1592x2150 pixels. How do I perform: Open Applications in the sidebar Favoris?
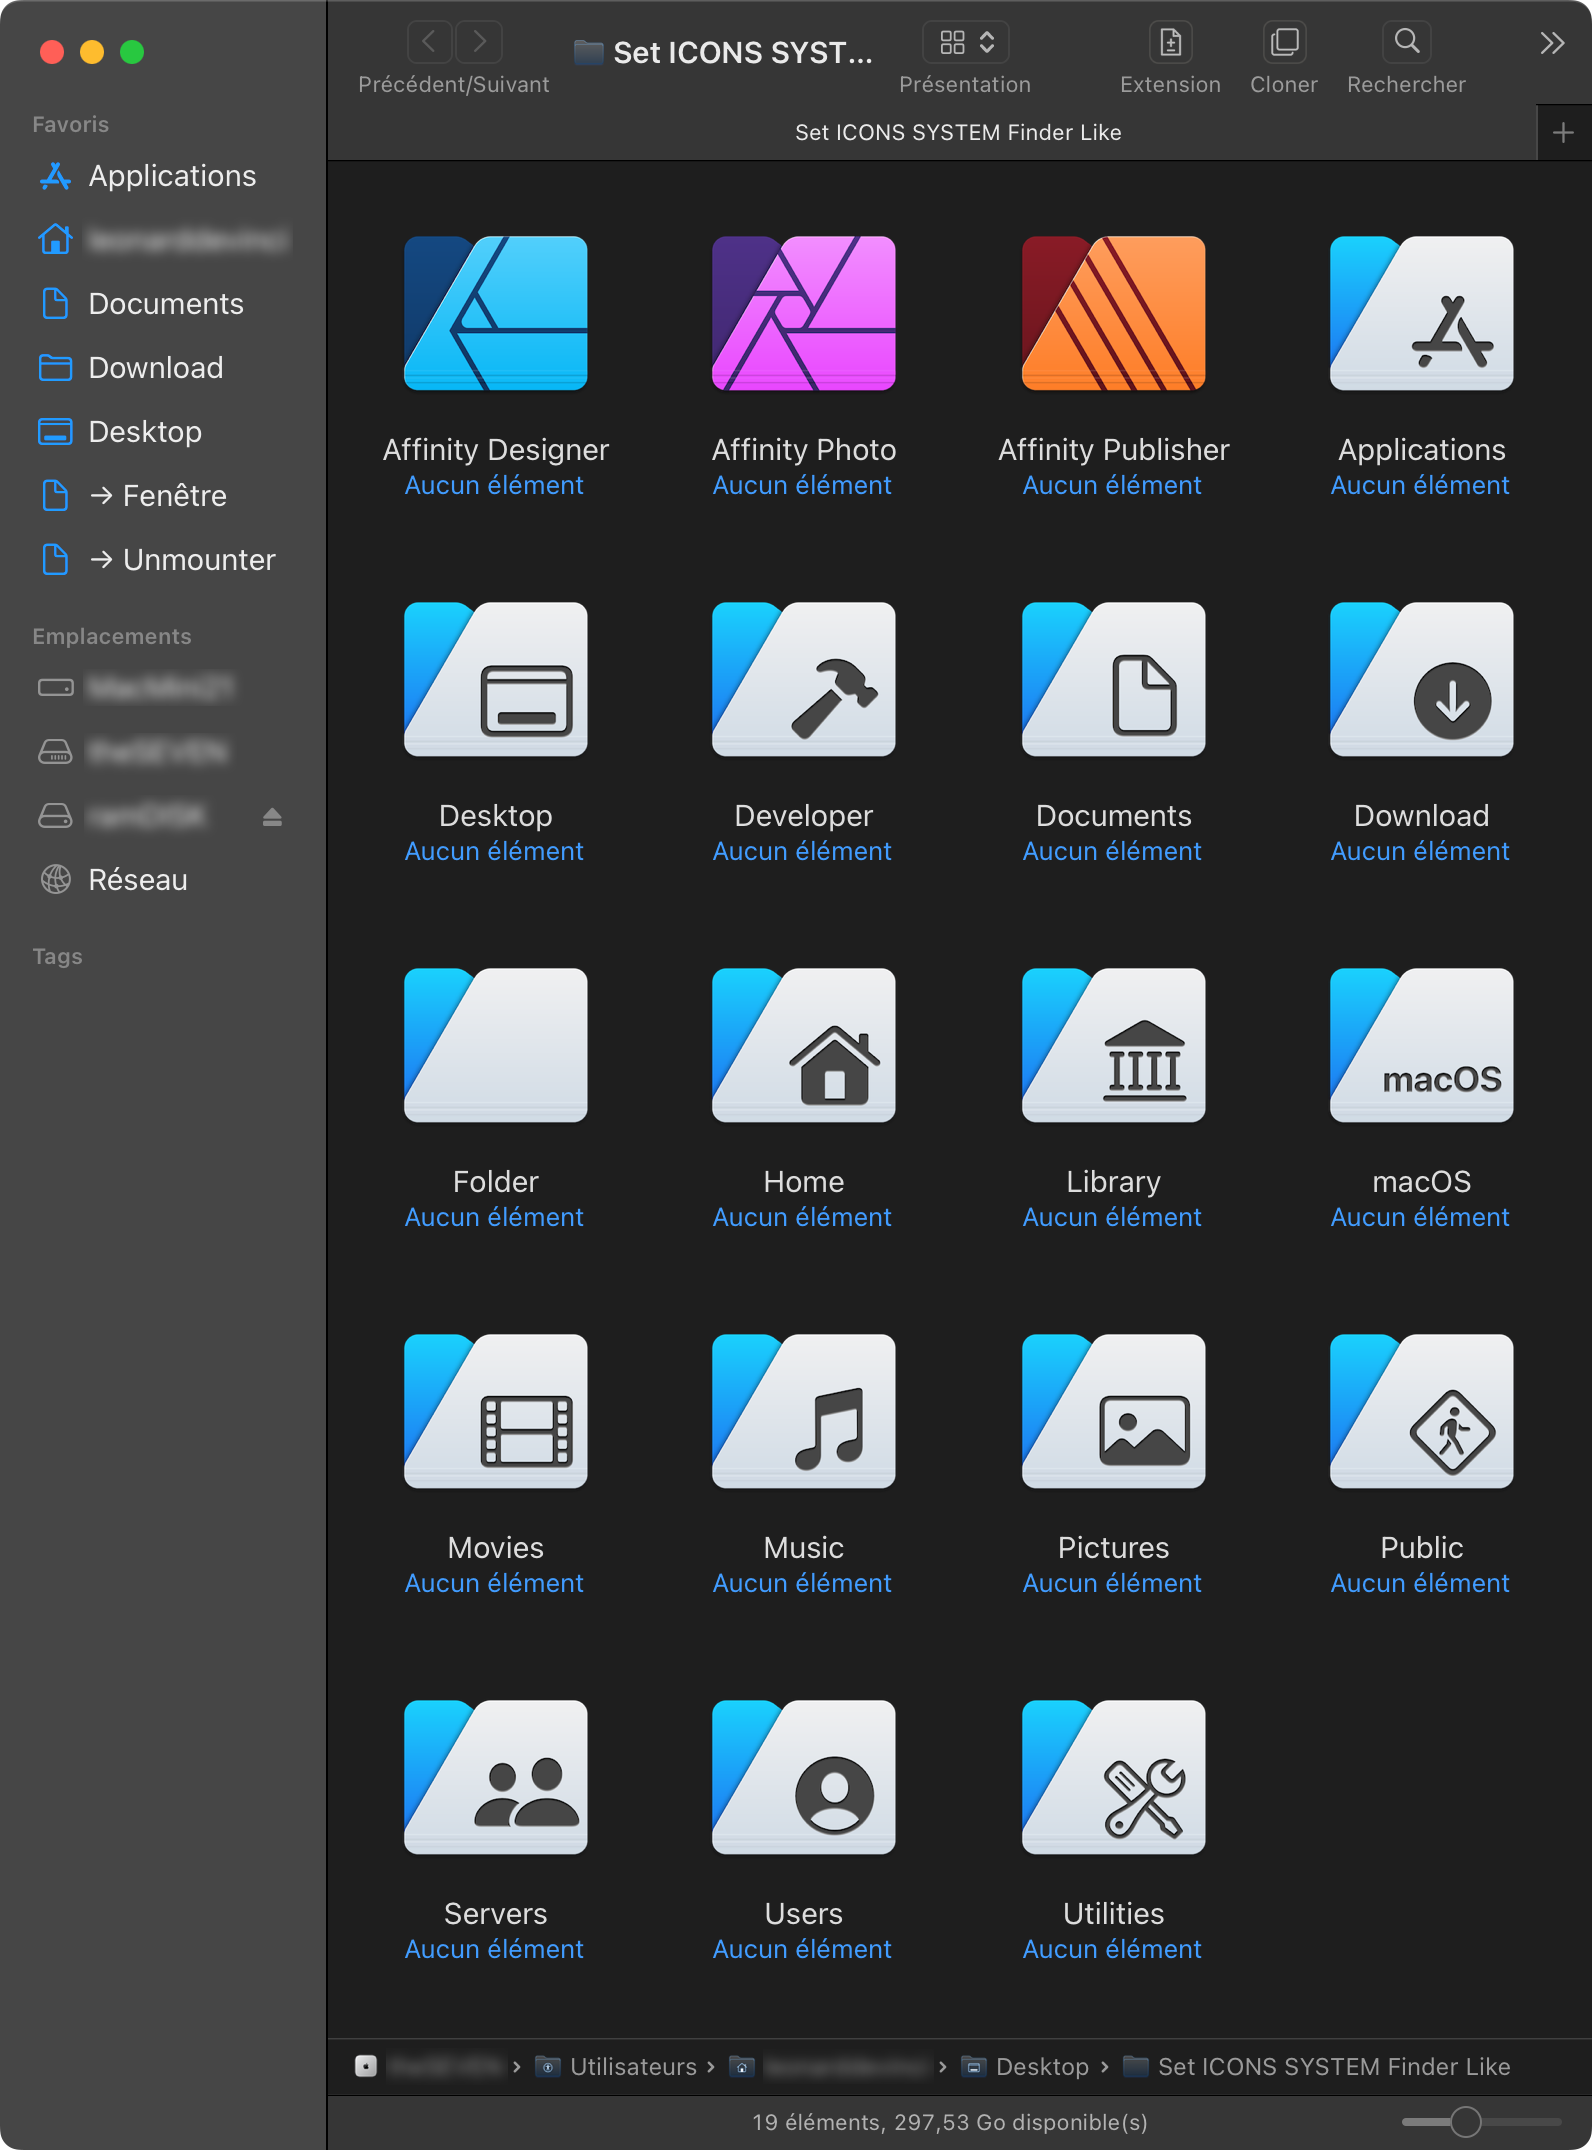164,176
